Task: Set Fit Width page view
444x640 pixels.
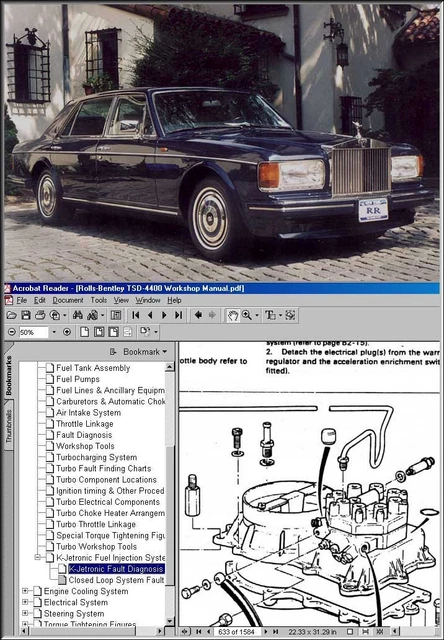Action: click(x=113, y=332)
